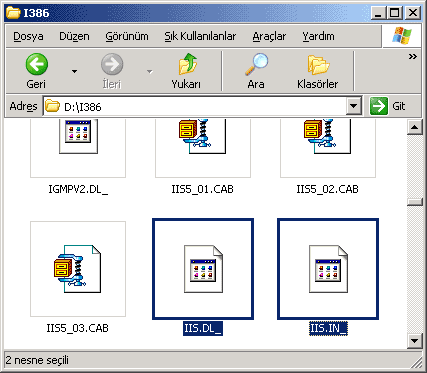Open the Sık Kullanılanlar menu
The height and width of the screenshot is (373, 427).
tap(200, 36)
